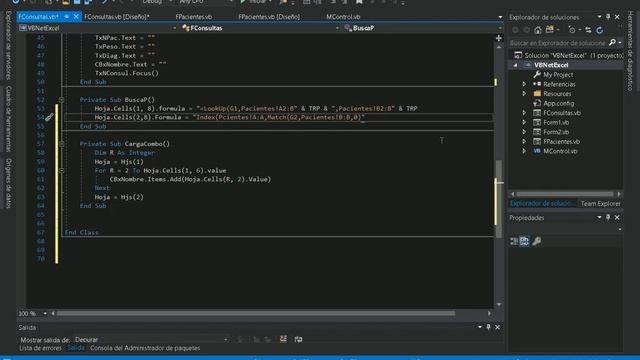The image size is (640, 360).
Task: Select the Explorador de soluciones bottom tab
Action: pos(542,203)
